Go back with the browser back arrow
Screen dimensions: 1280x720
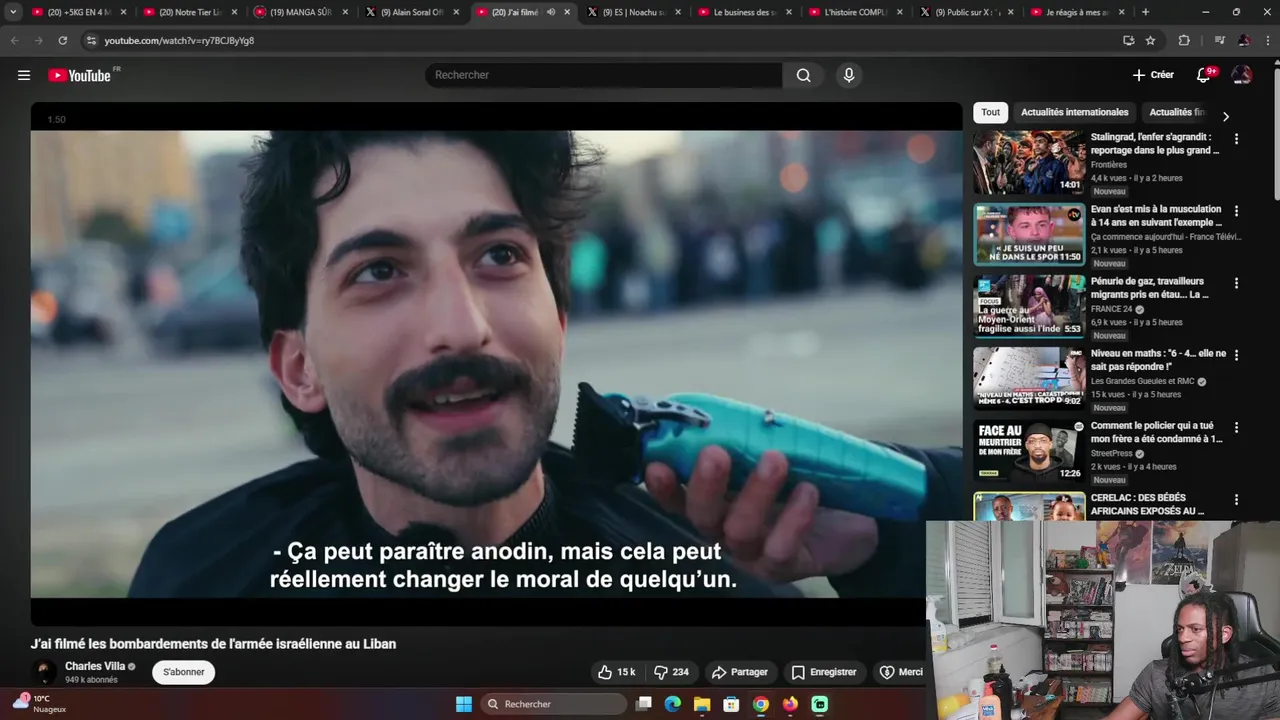(14, 40)
